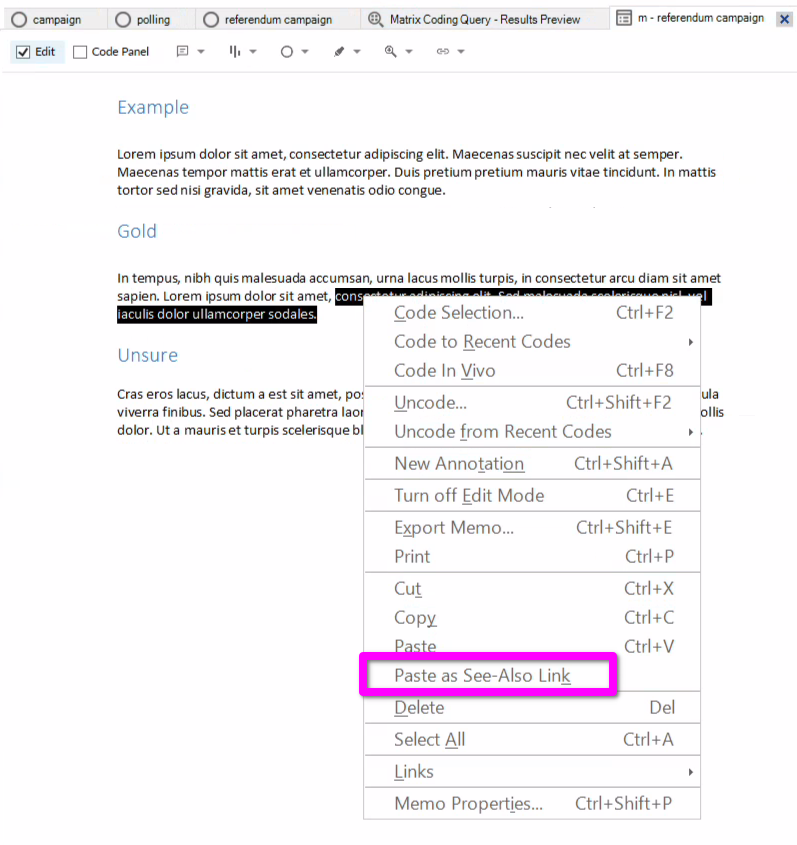Click the Gold heading in the memo
797x845 pixels.
coord(137,231)
